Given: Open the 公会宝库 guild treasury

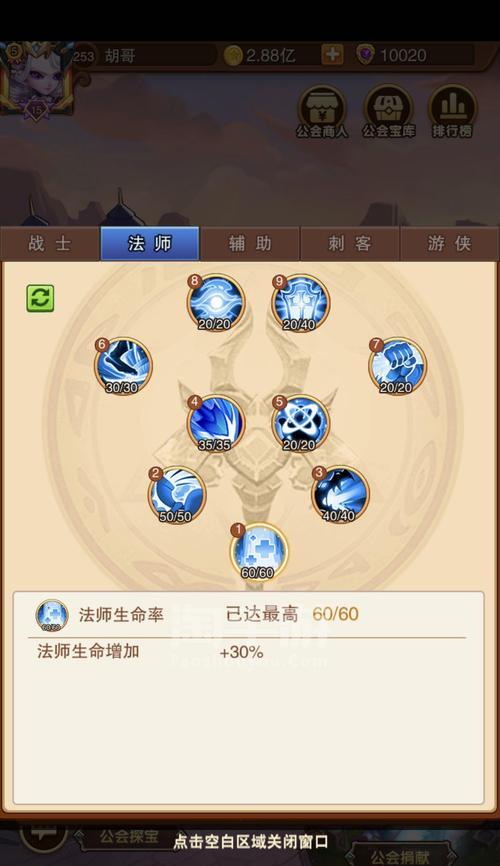Looking at the screenshot, I should click(388, 112).
